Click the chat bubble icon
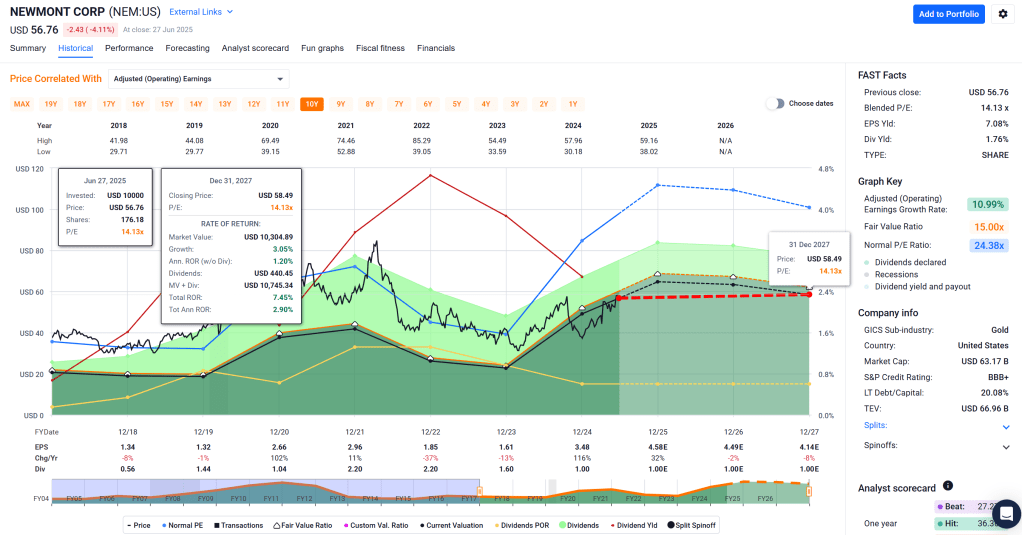This screenshot has width=1022, height=535. click(x=1007, y=513)
